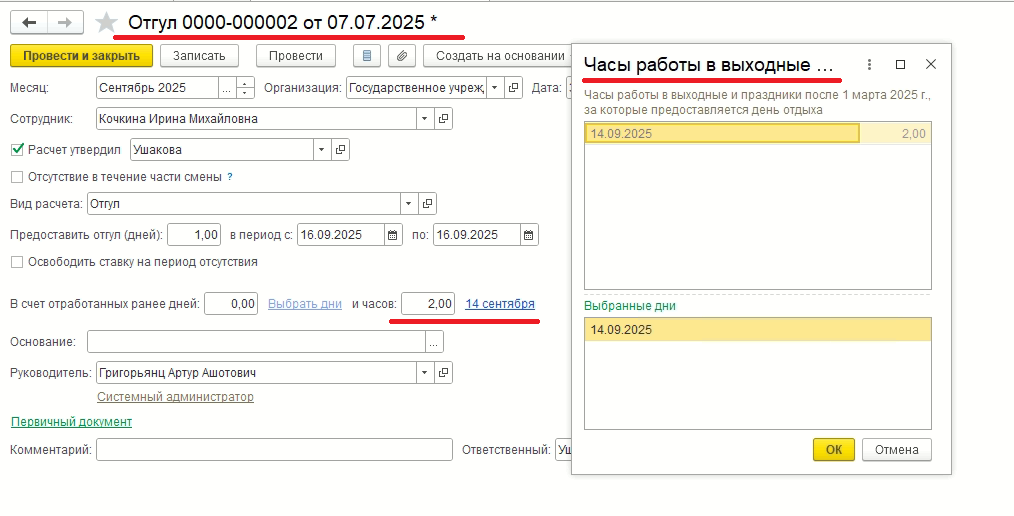Screen dimensions: 1014x516
Task: Expand the Расчет утвердил dropdown
Action: (x=322, y=150)
